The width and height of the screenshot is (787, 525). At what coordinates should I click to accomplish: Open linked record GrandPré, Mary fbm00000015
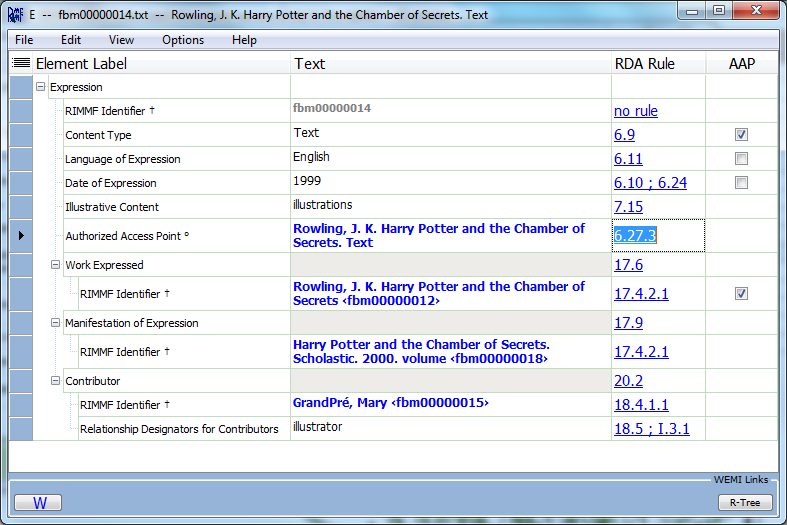click(x=390, y=403)
